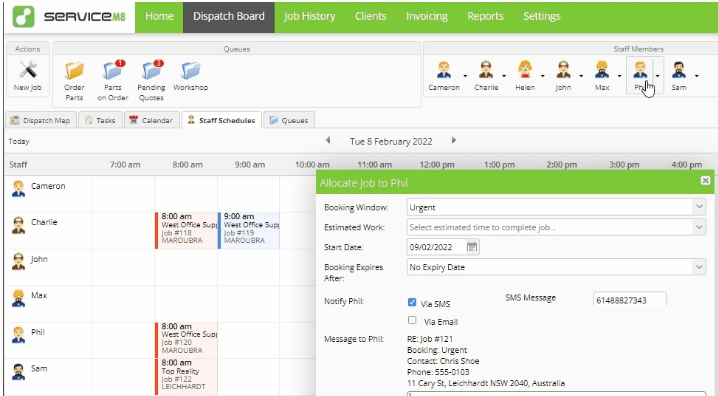Go to the Home menu
Image resolution: width=718 pixels, height=396 pixels.
pyautogui.click(x=159, y=16)
